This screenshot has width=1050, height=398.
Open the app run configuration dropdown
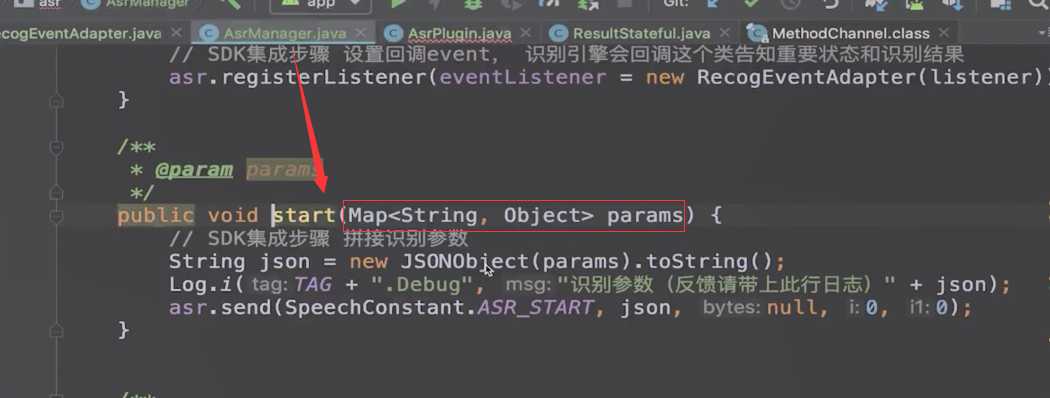click(320, 5)
